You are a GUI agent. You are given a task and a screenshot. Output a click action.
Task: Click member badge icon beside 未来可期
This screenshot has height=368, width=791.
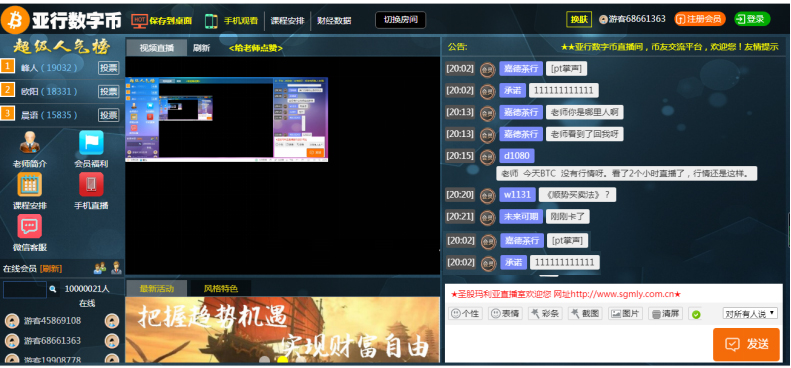pyautogui.click(x=487, y=217)
